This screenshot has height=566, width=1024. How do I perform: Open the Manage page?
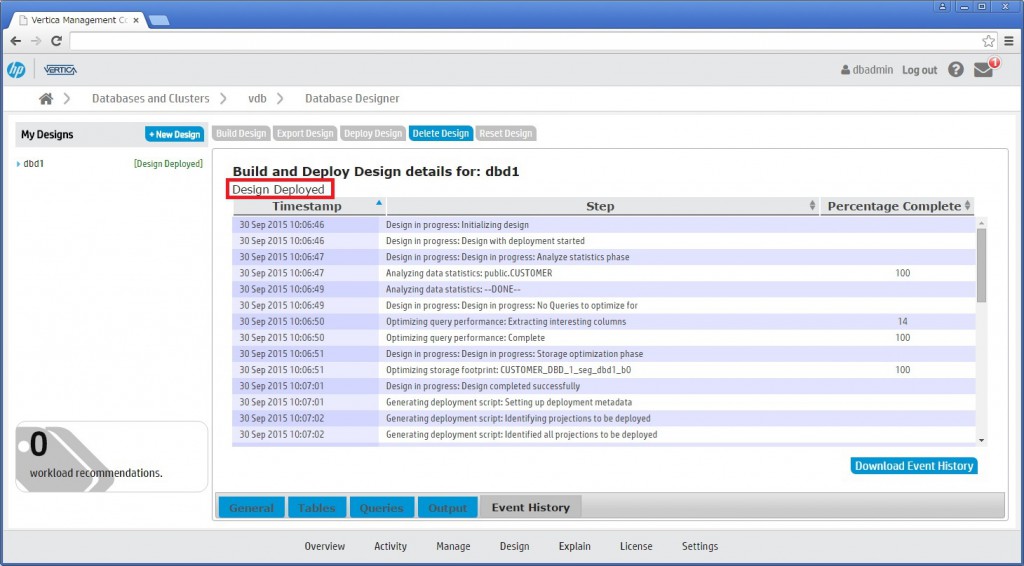453,546
